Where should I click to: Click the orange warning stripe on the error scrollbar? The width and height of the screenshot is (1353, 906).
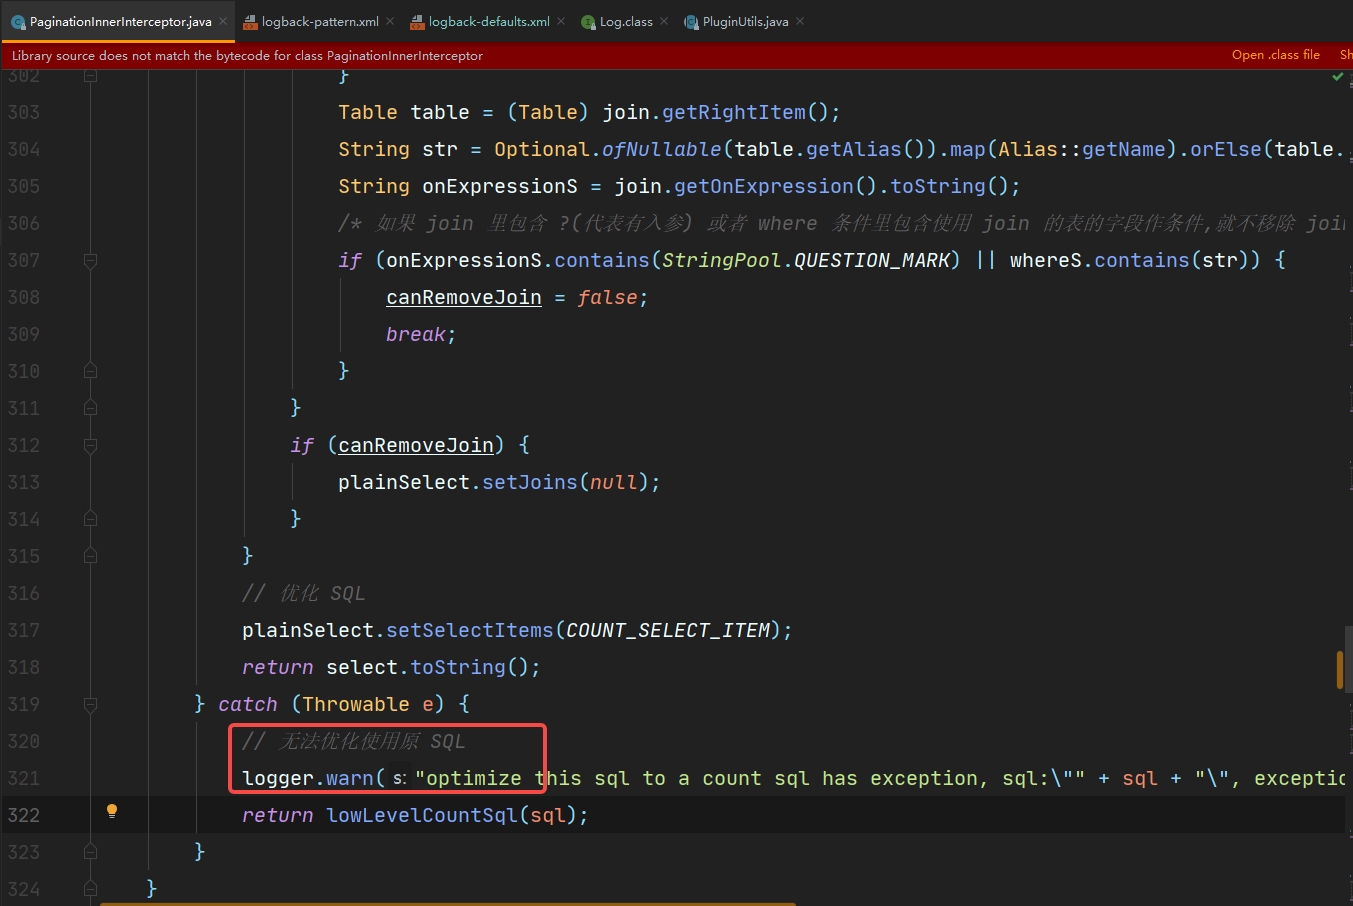click(1340, 669)
